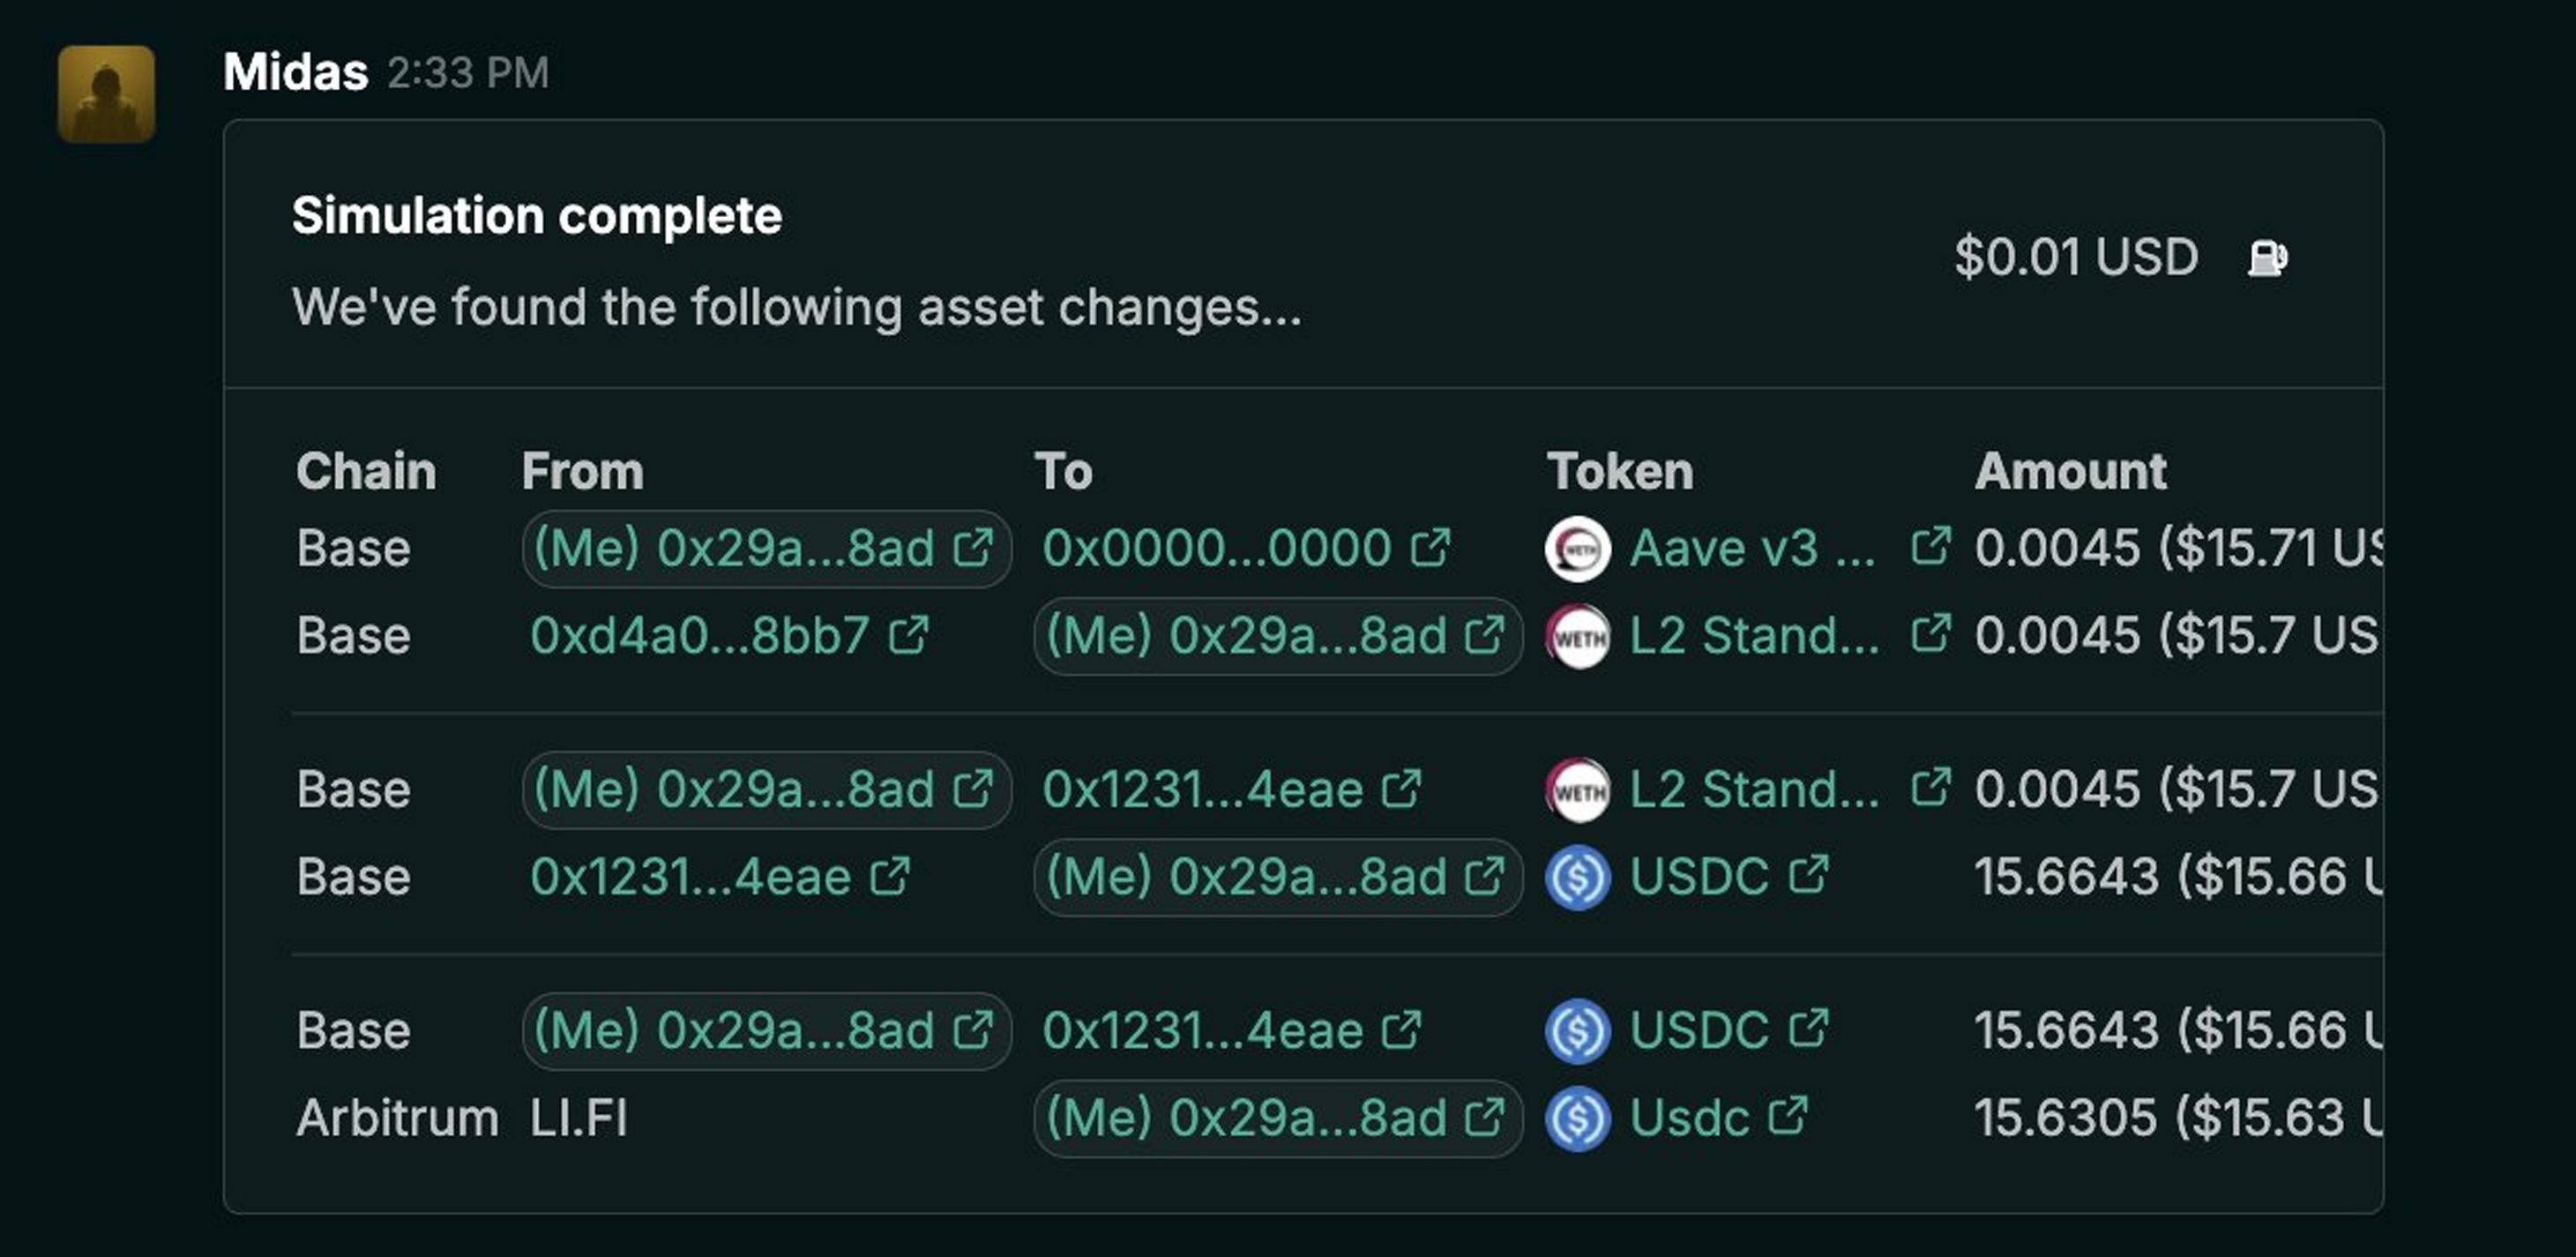Click the (Me) 0x29a...8ad badge in Arbitrum row
The image size is (2576, 1257).
(x=1277, y=1119)
